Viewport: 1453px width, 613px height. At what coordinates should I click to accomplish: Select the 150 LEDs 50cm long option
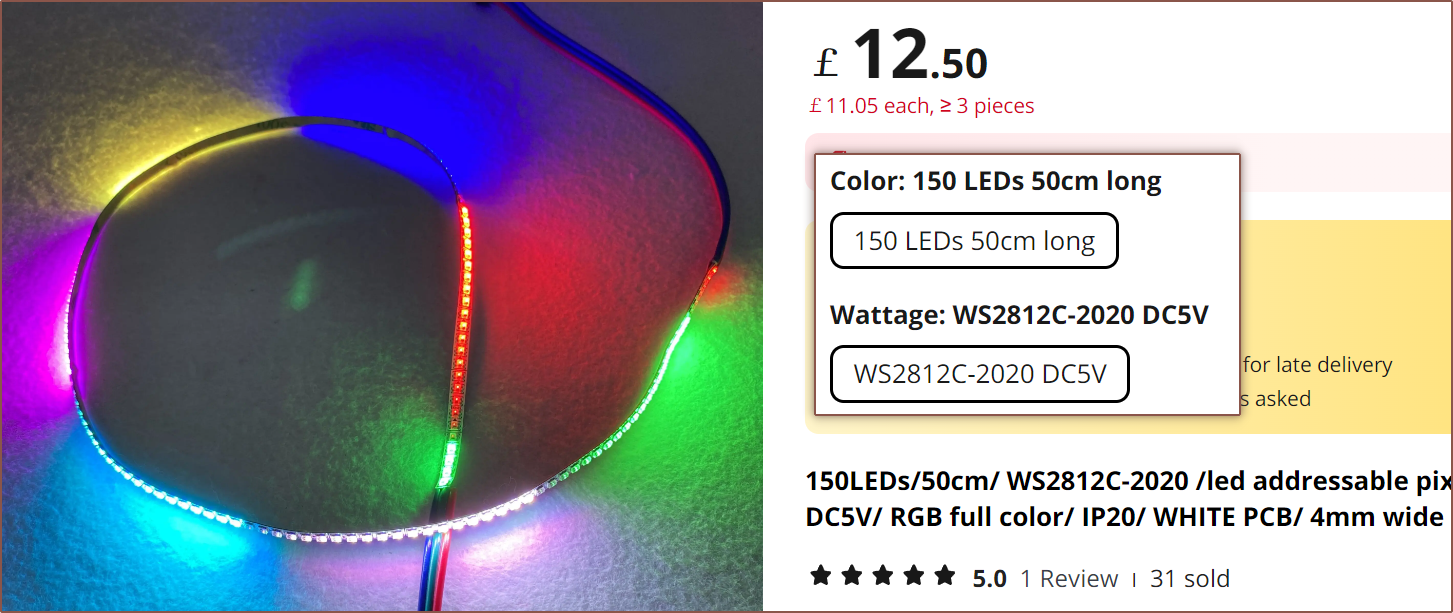(x=974, y=241)
